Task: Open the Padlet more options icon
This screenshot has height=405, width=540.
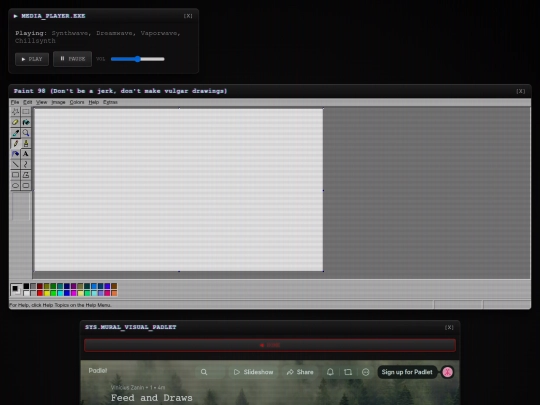Action: 366,372
